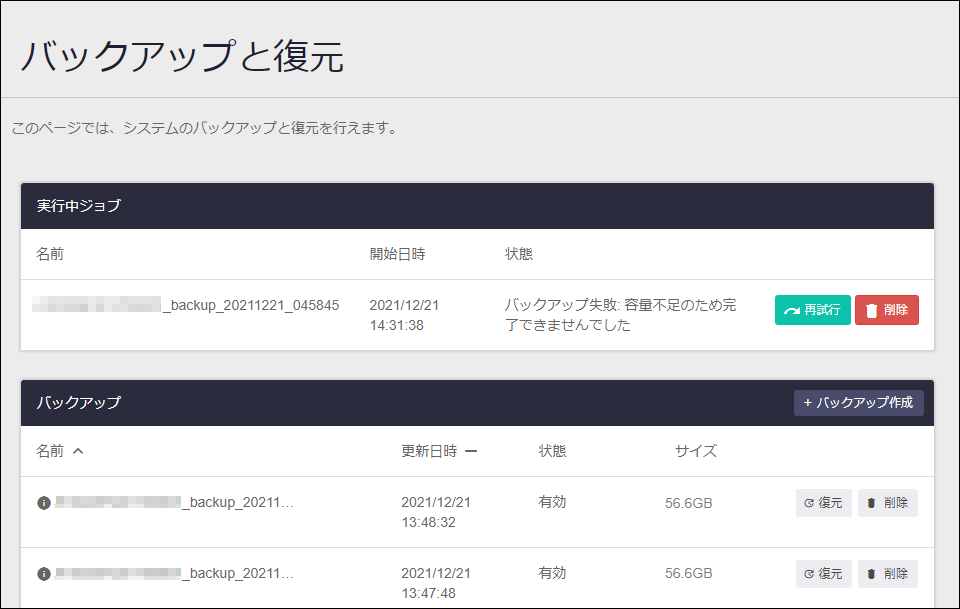The width and height of the screenshot is (960, 609).
Task: Click the サイズ column header
Action: click(695, 451)
